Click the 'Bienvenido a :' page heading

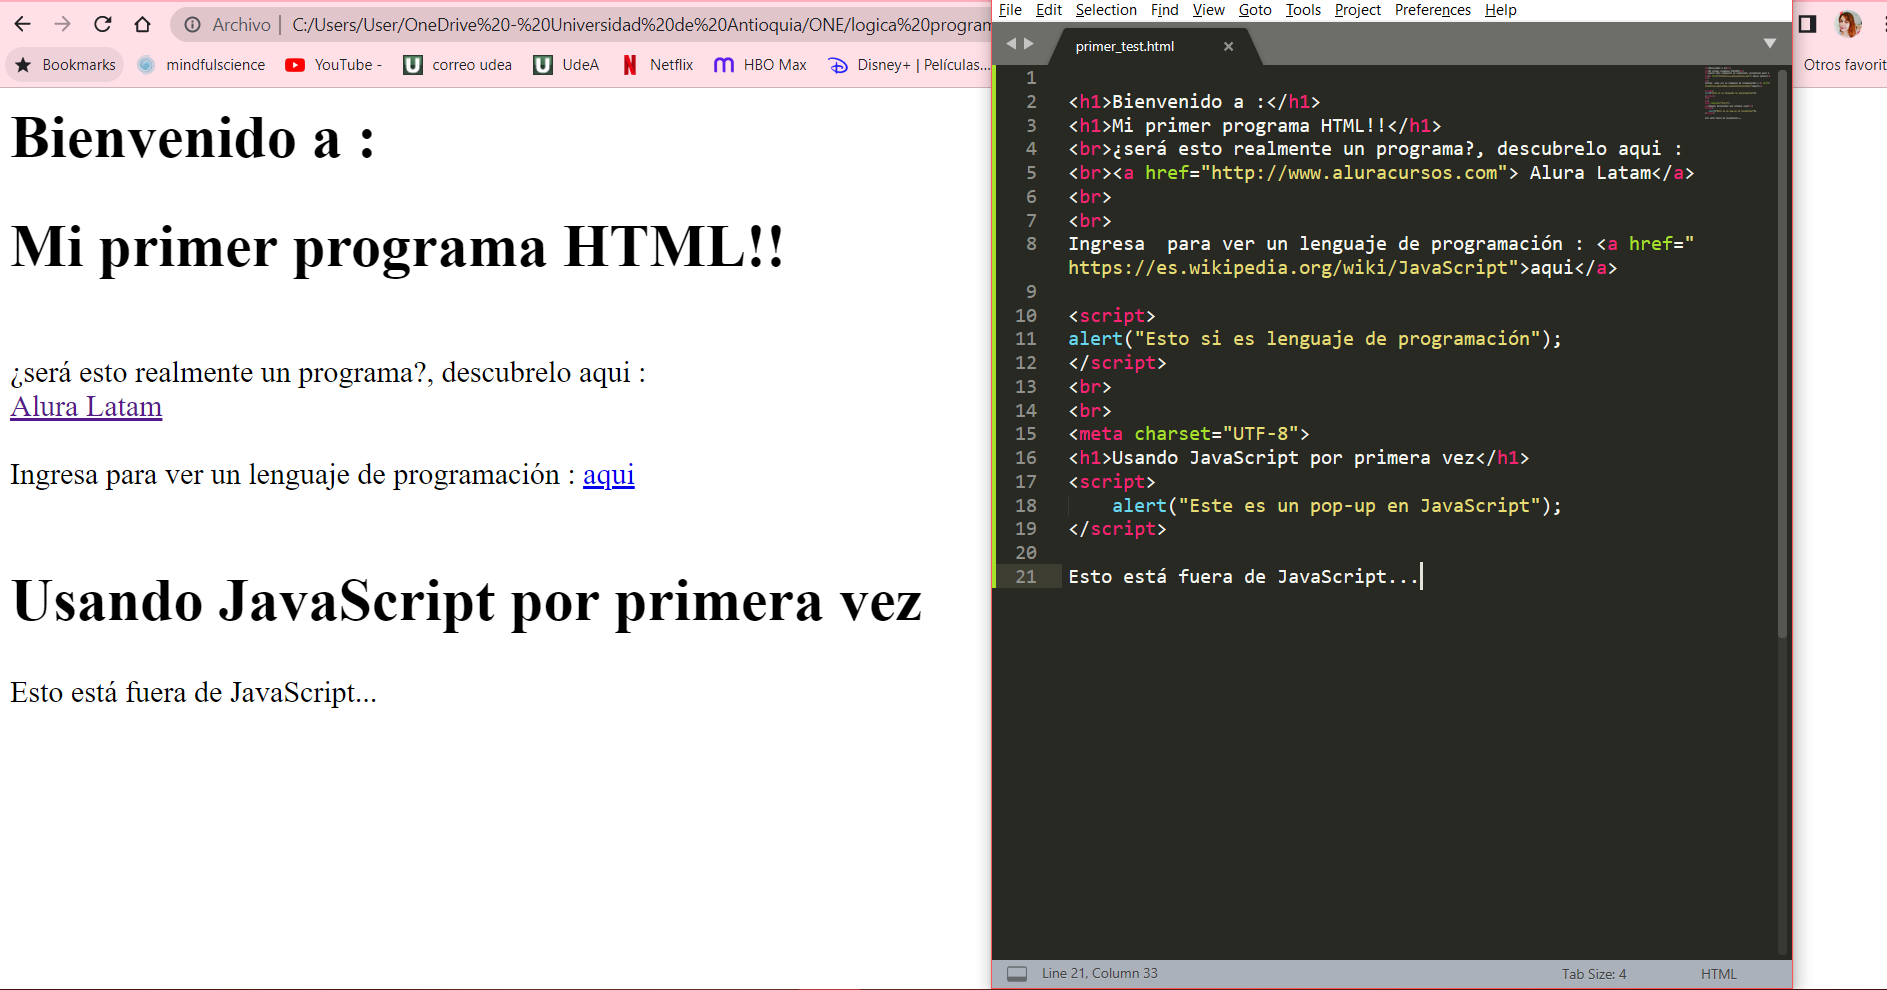pos(193,138)
